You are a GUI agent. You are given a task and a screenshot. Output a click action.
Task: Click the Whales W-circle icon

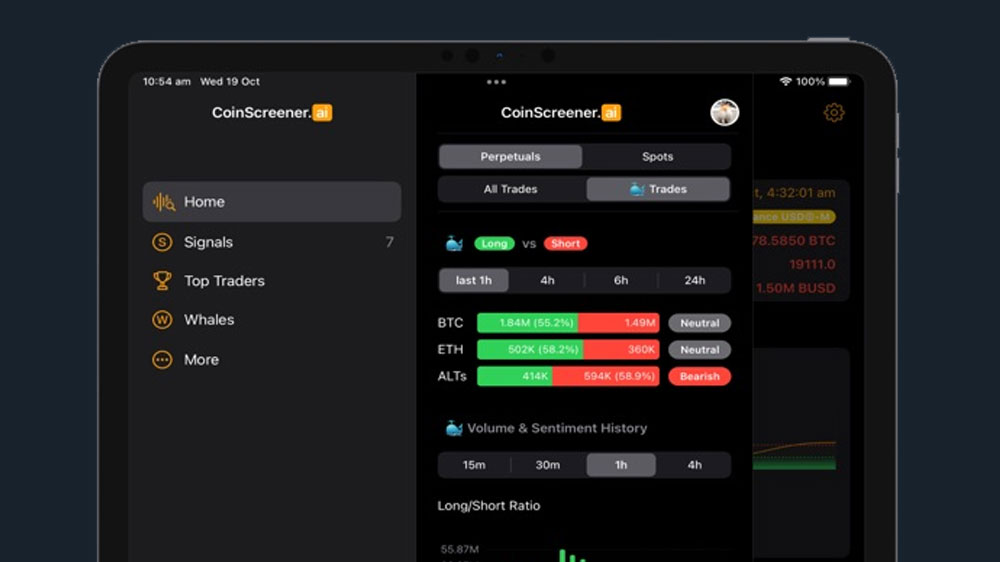point(162,320)
